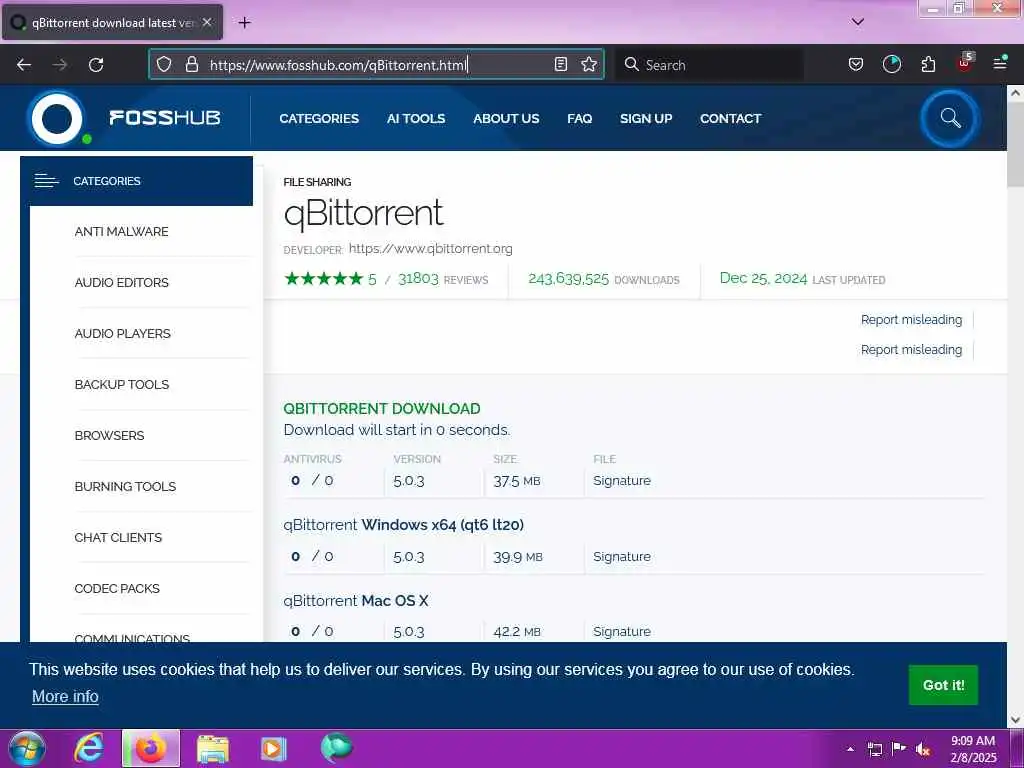Launch Internet Explorer from the taskbar
This screenshot has width=1024, height=768.
pyautogui.click(x=89, y=748)
